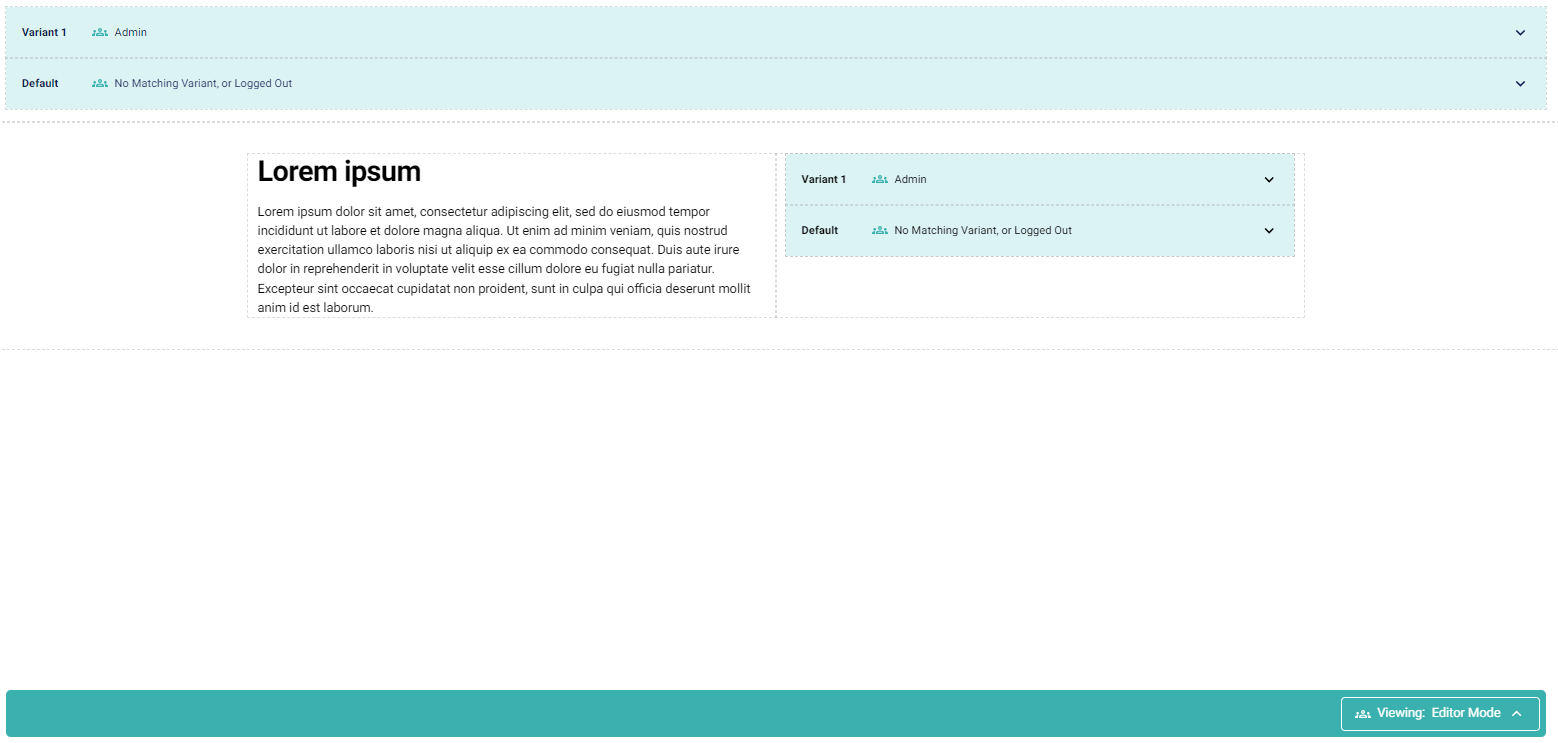Click the No Matching Variant, or Logged Out label
Screen dimensions: 1558x743
(x=202, y=83)
